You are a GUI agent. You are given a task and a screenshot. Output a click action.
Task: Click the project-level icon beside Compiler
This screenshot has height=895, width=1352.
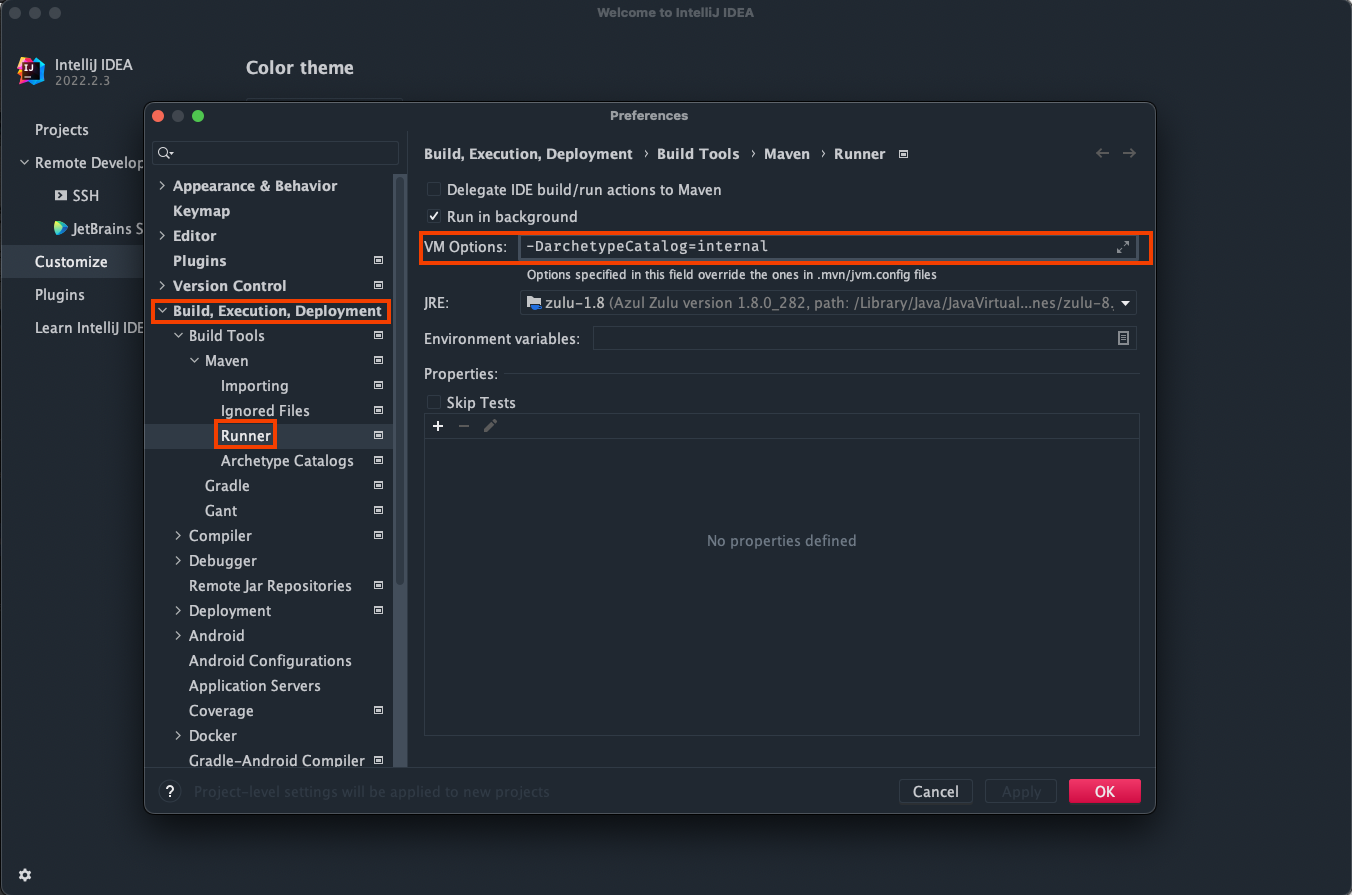[x=378, y=536]
